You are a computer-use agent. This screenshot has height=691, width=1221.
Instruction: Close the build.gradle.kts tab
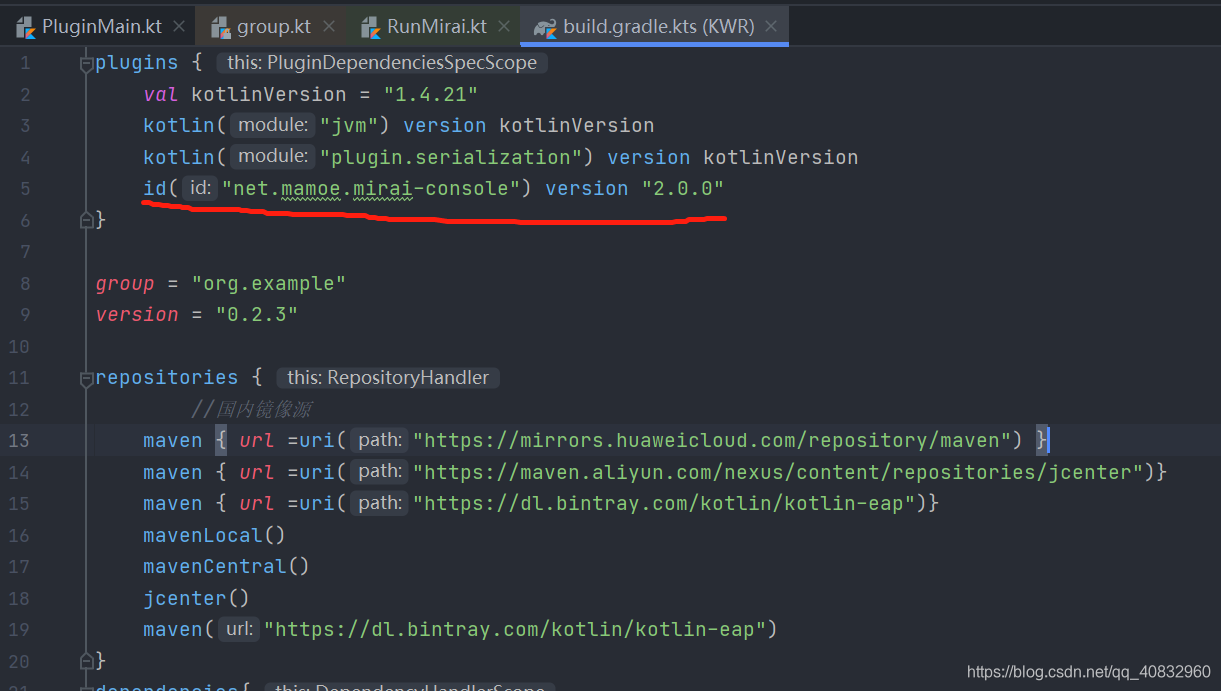[x=771, y=26]
